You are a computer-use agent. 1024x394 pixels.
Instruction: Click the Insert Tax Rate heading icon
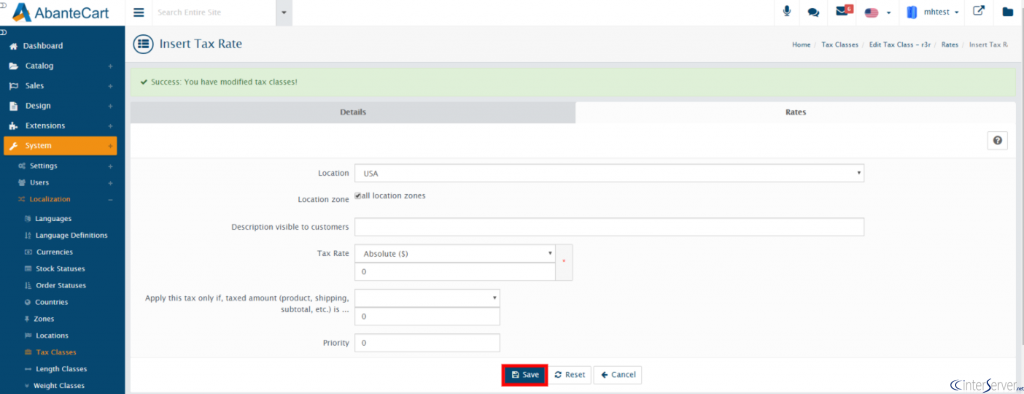coord(142,44)
